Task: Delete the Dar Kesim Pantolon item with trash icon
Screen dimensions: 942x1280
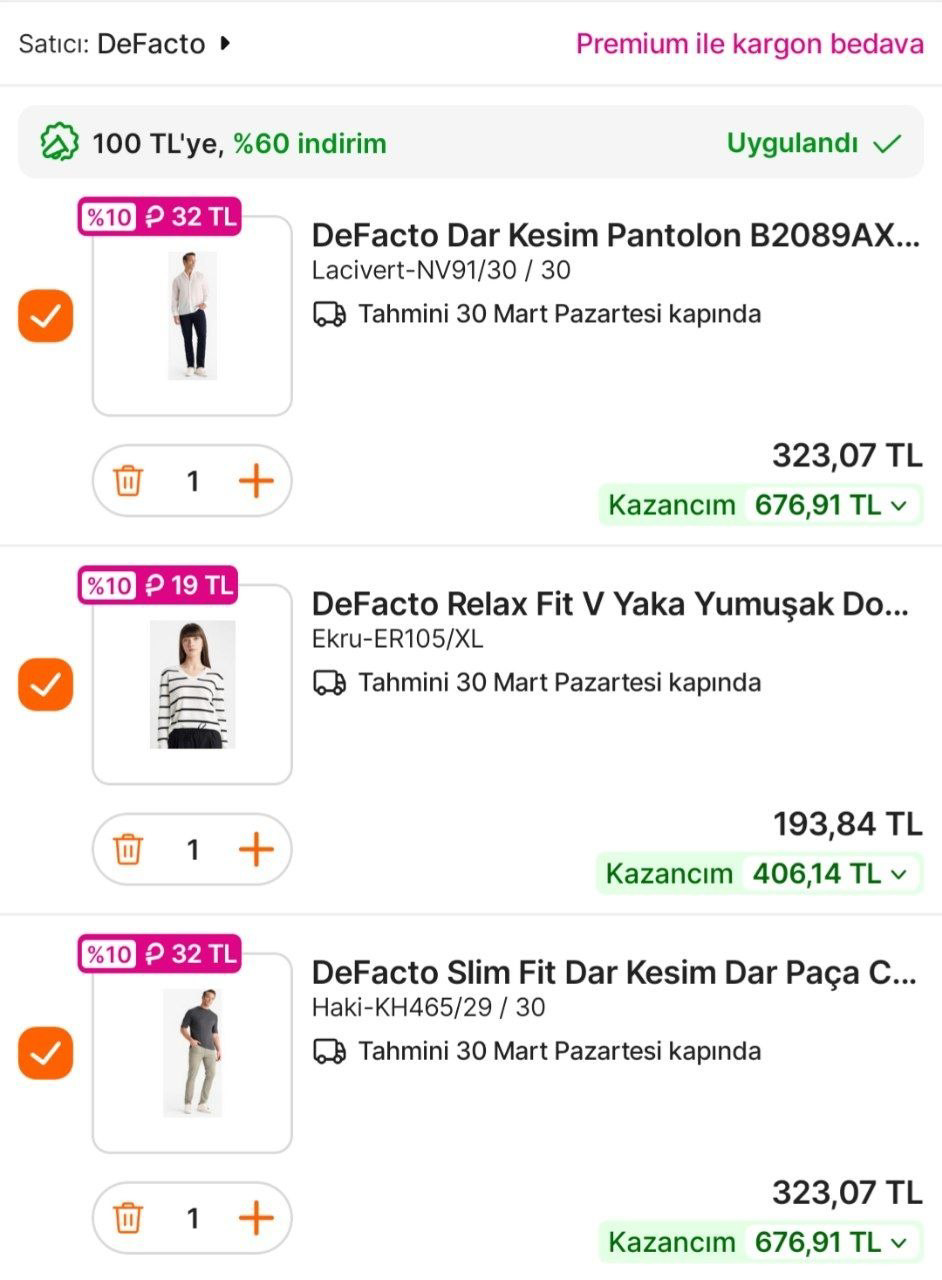Action: (128, 481)
